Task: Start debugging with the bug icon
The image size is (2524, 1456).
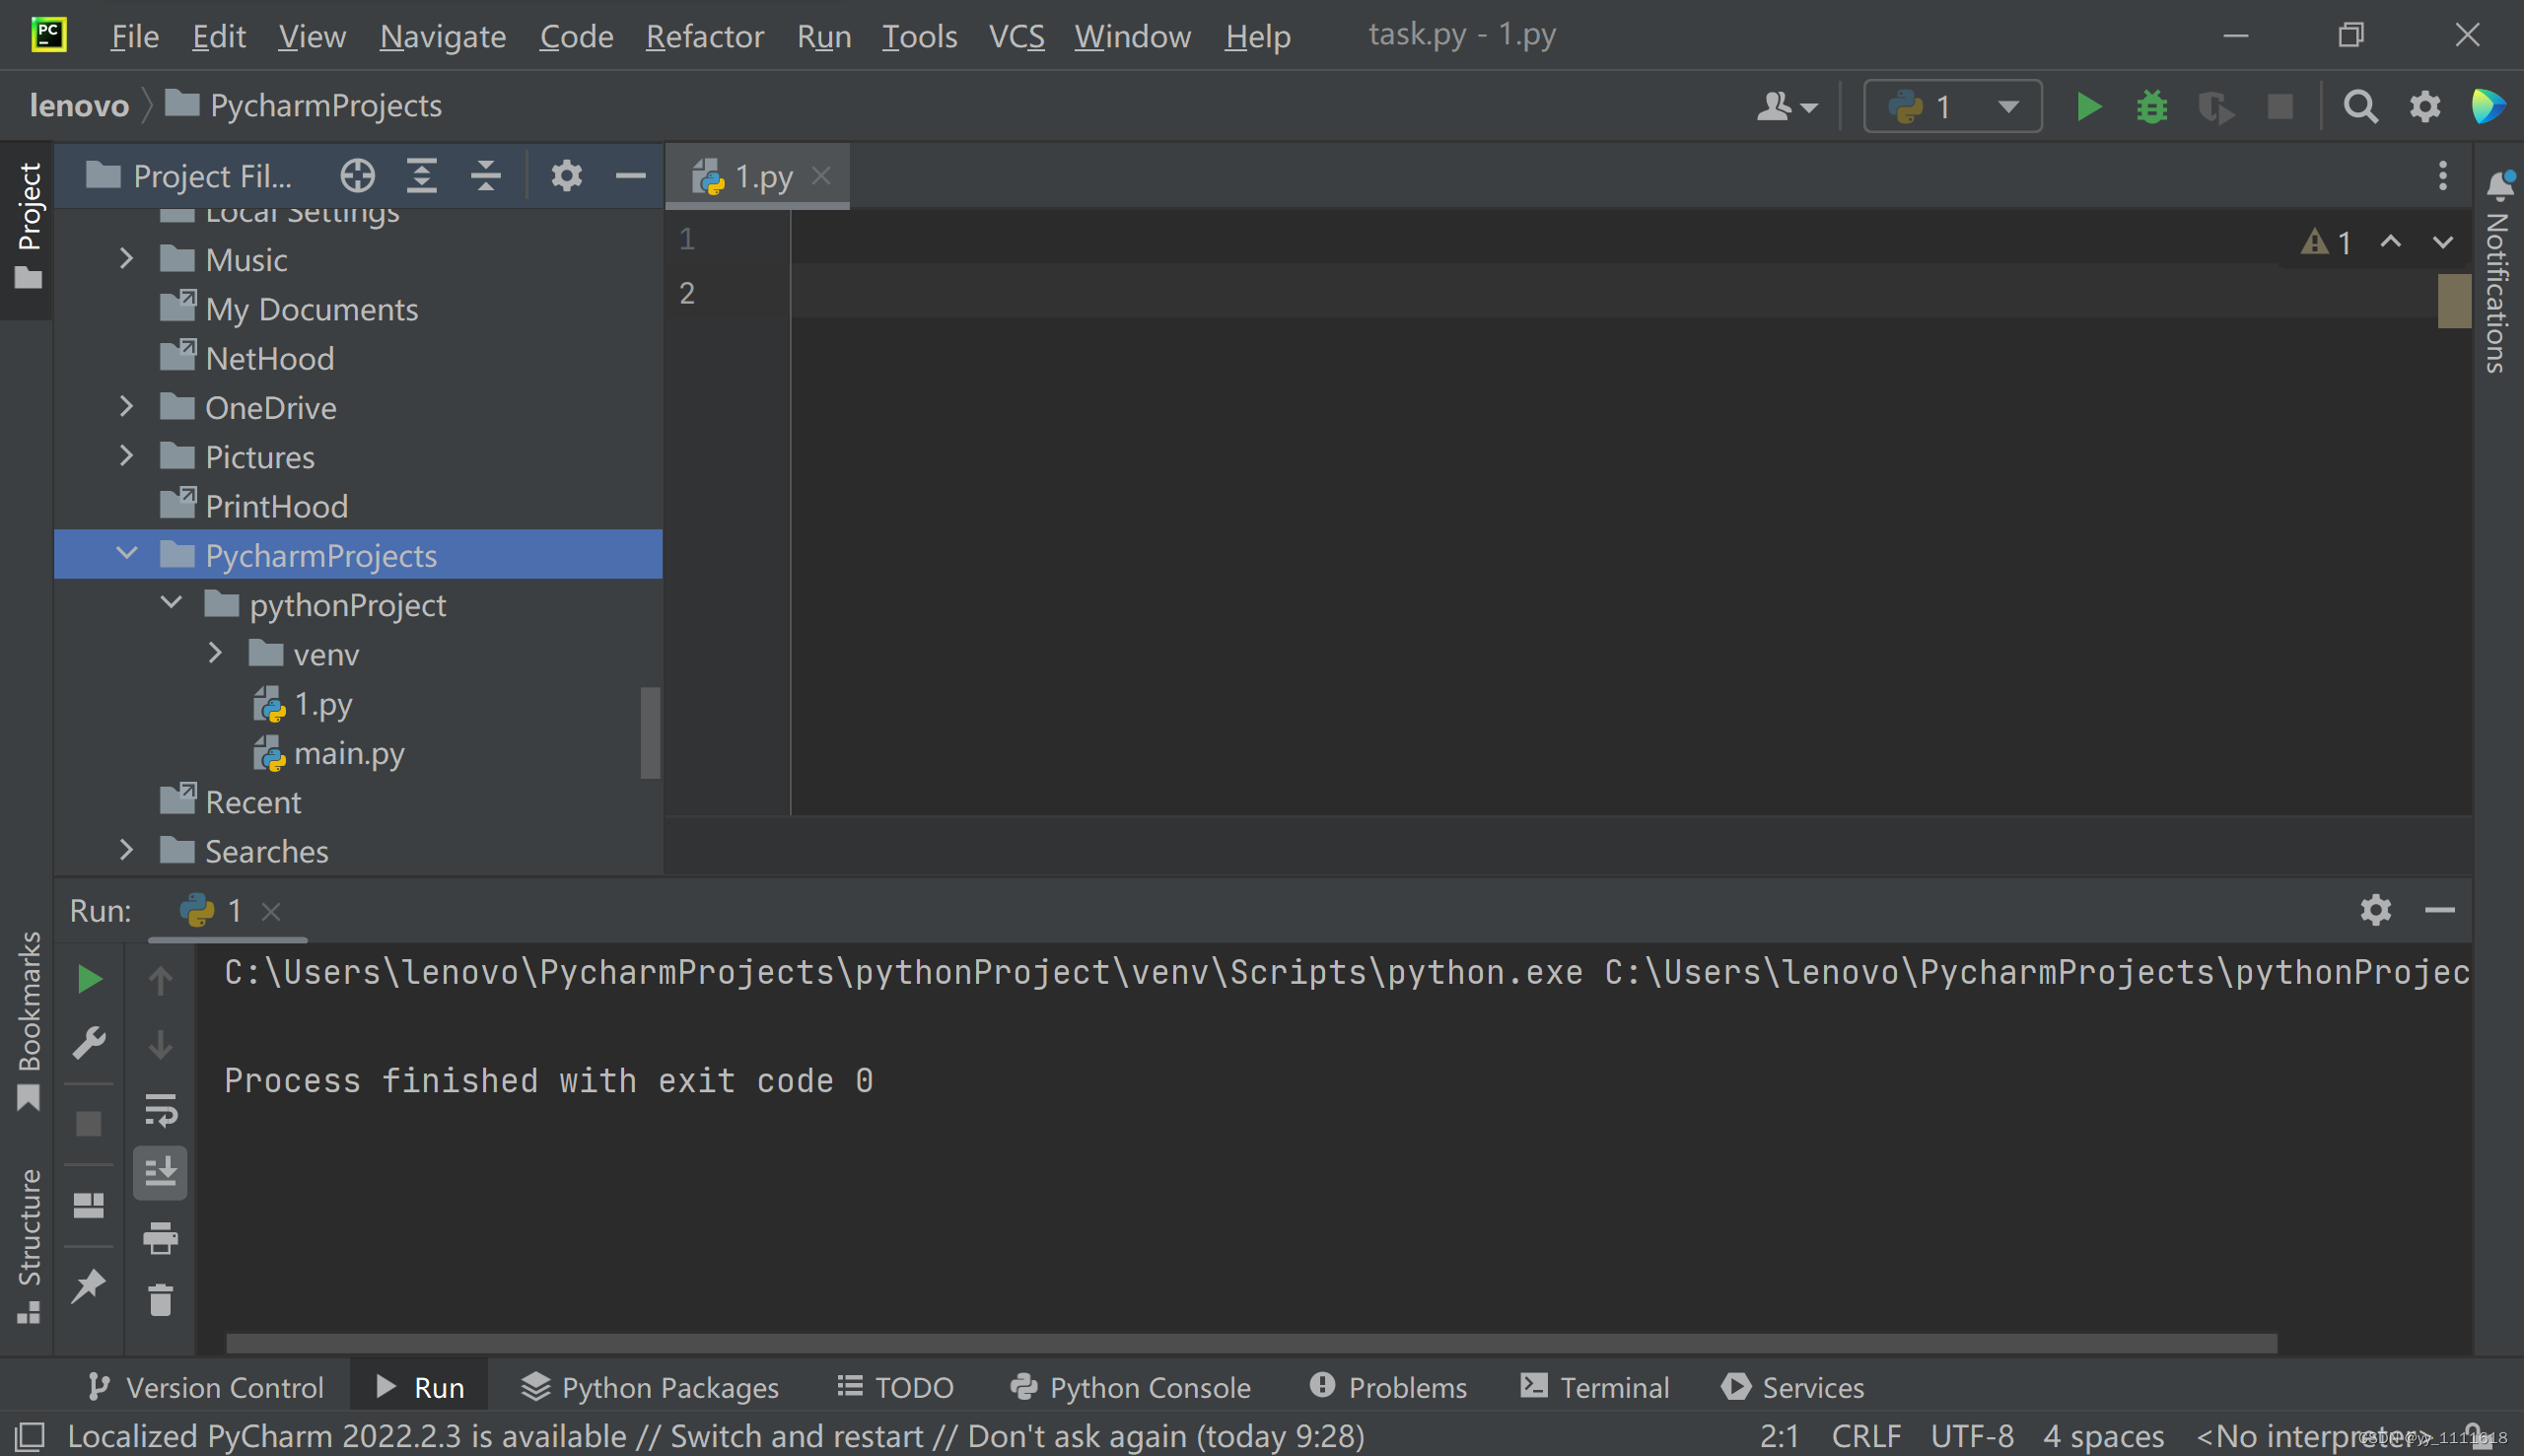Action: [x=2152, y=106]
